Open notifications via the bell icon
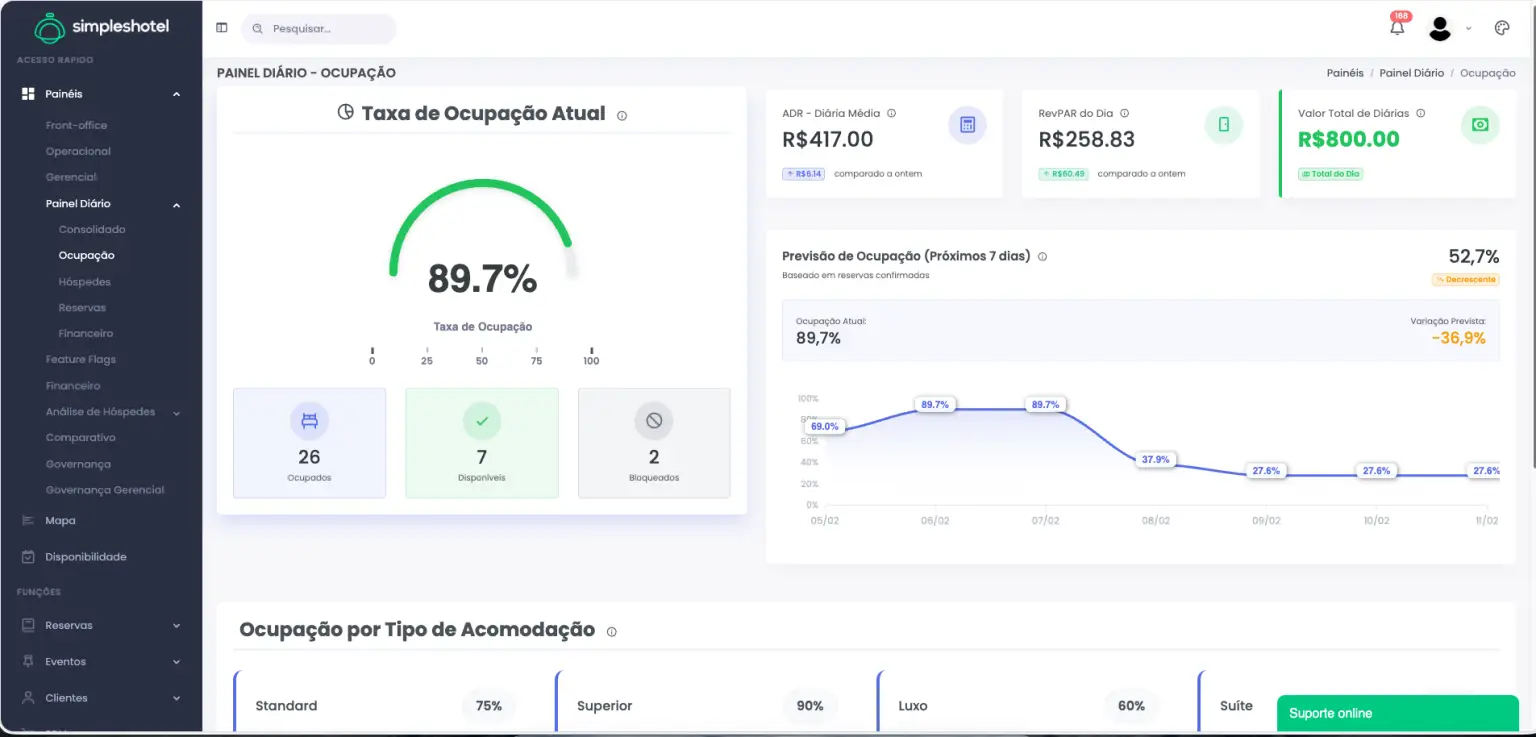 (x=1397, y=27)
